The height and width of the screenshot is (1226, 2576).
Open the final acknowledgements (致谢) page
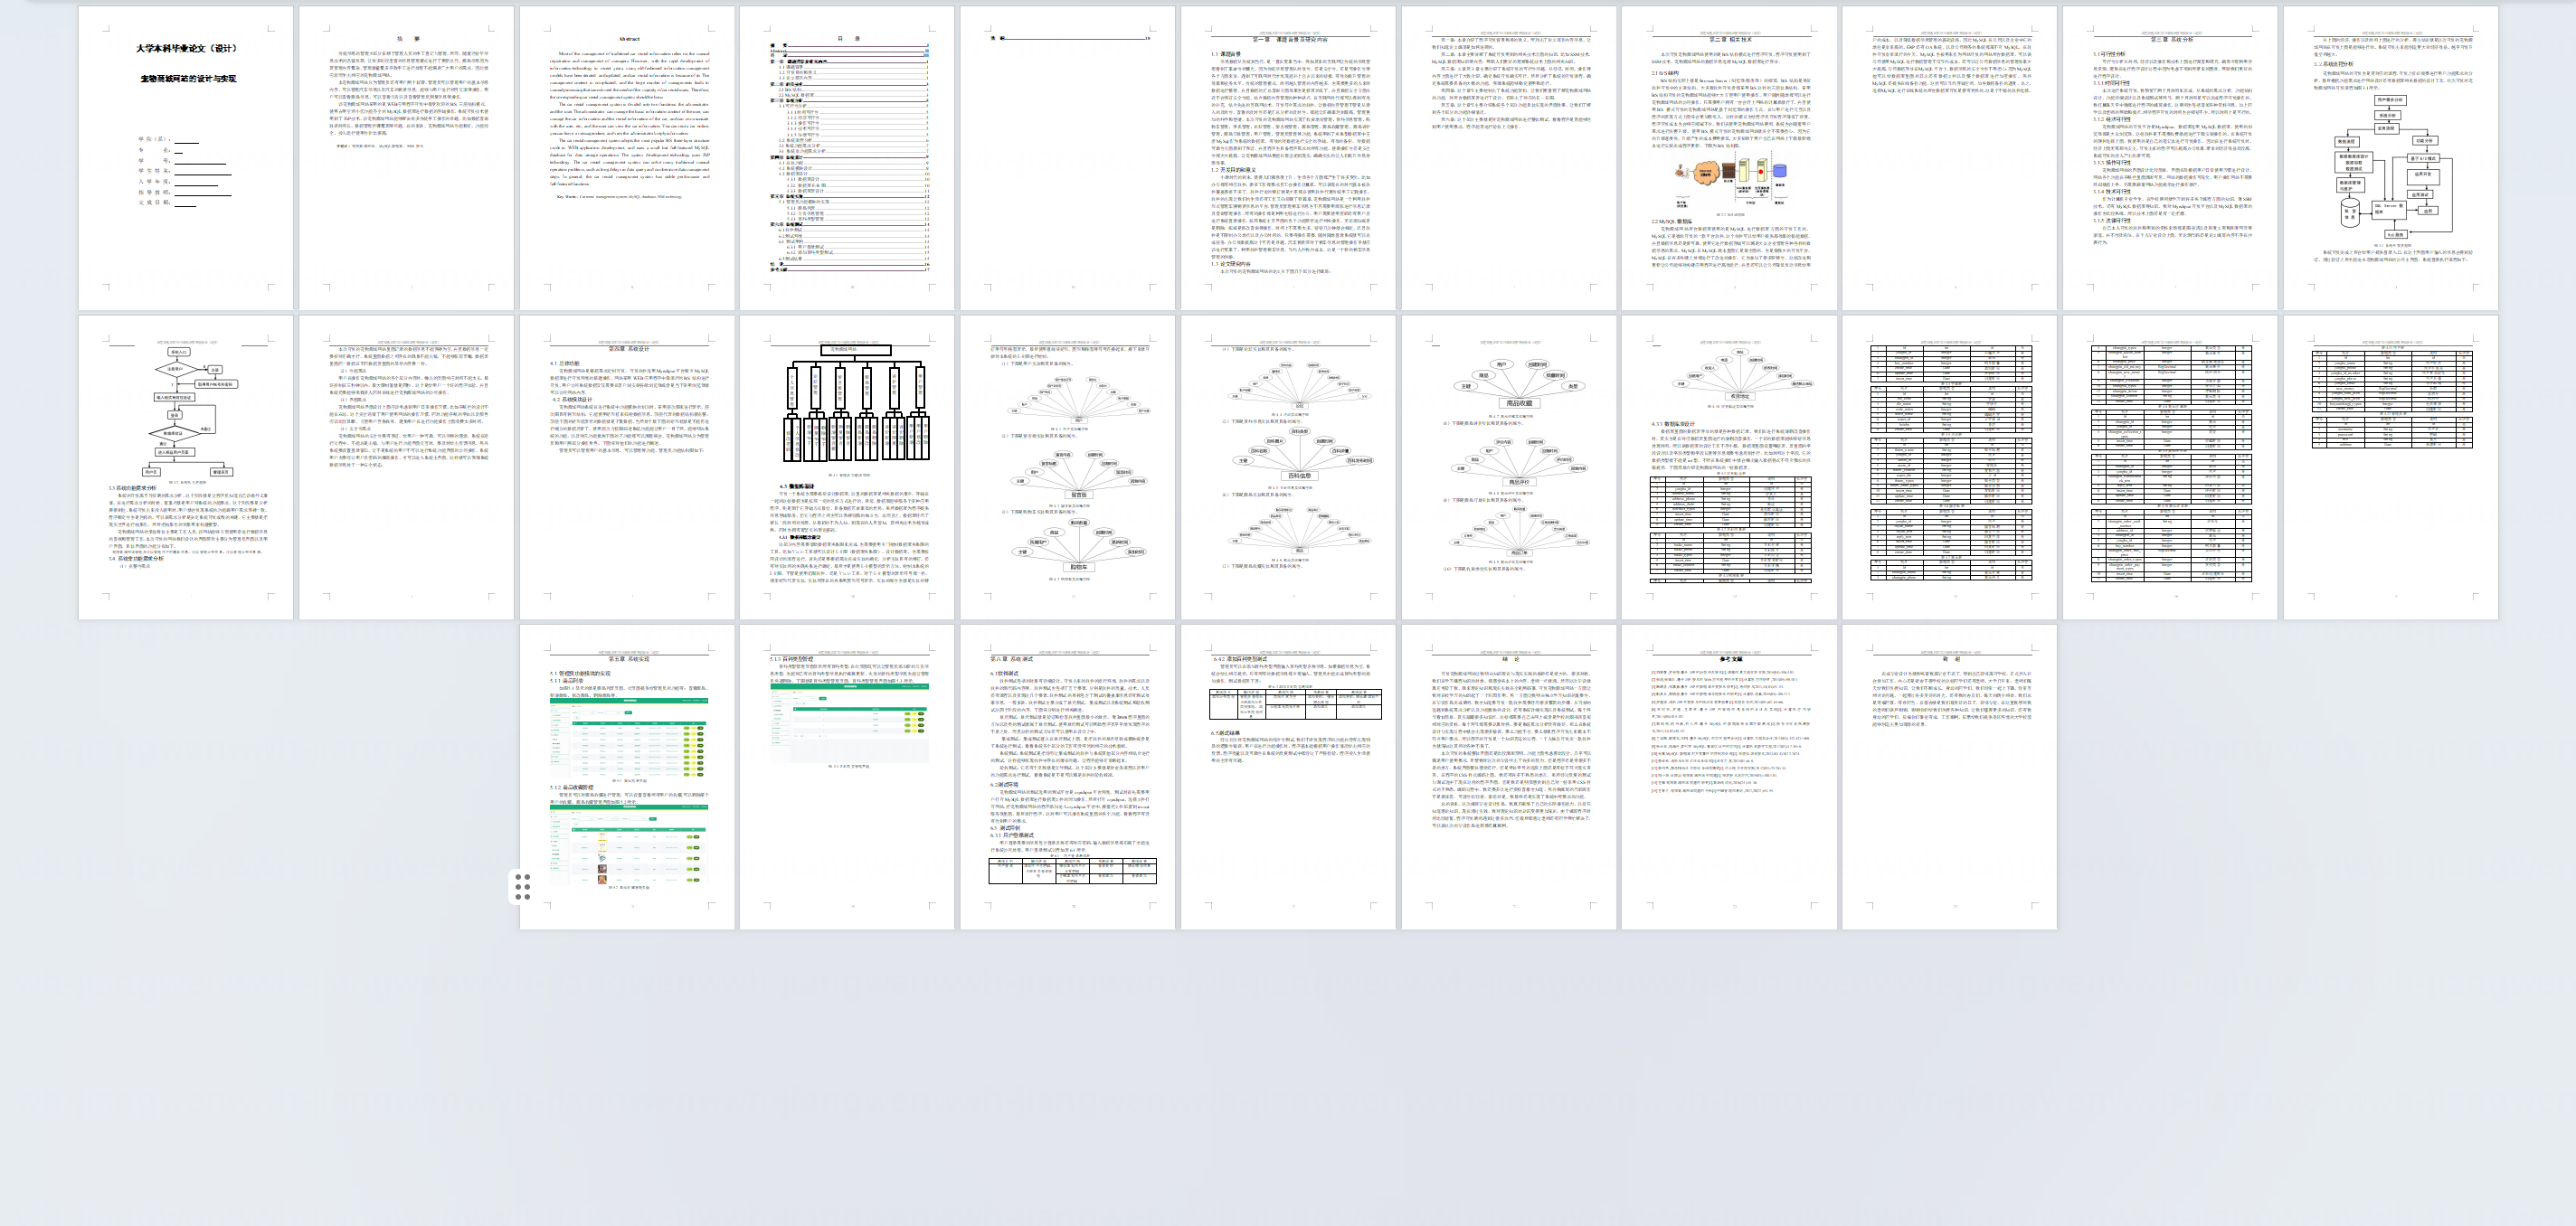1950,777
